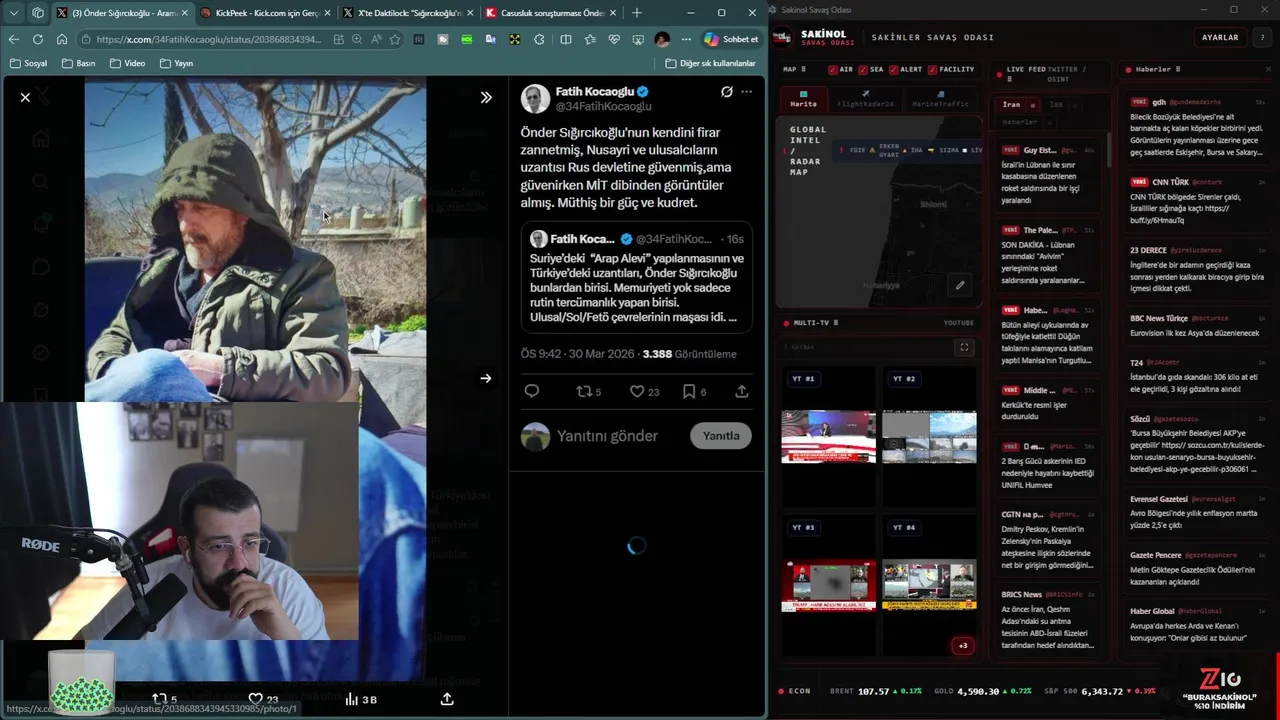Viewport: 1280px width, 720px height.
Task: Open the YT #3 video thumbnail
Action: pos(828,585)
